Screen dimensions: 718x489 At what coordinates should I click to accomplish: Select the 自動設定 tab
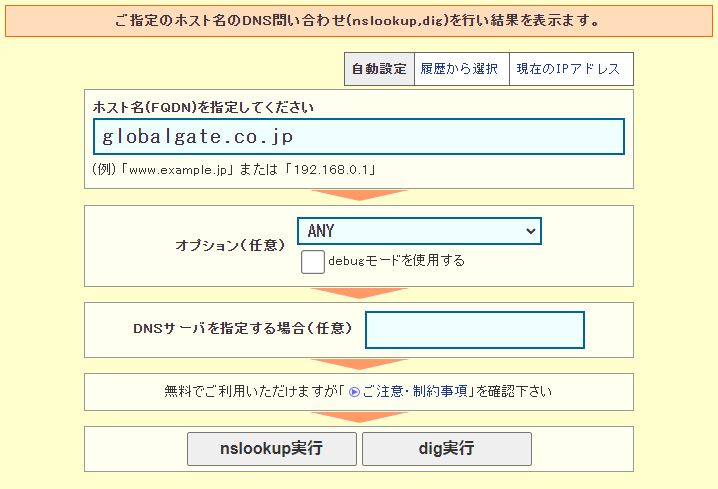pyautogui.click(x=379, y=69)
